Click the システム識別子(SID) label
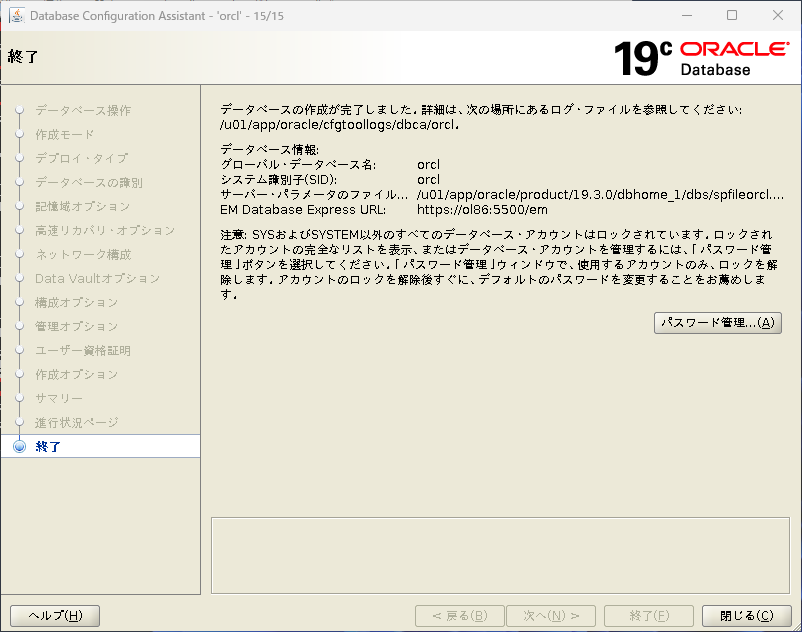 (x=279, y=179)
